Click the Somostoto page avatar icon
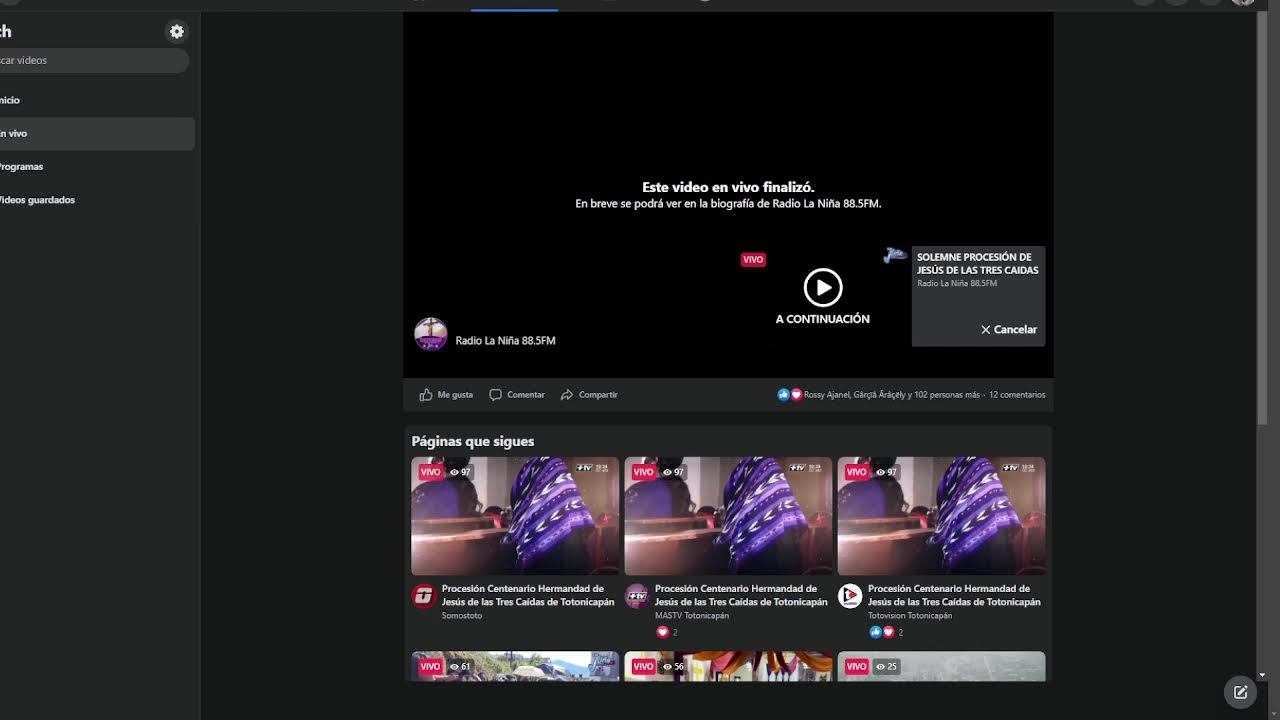The height and width of the screenshot is (720, 1280). click(x=424, y=596)
